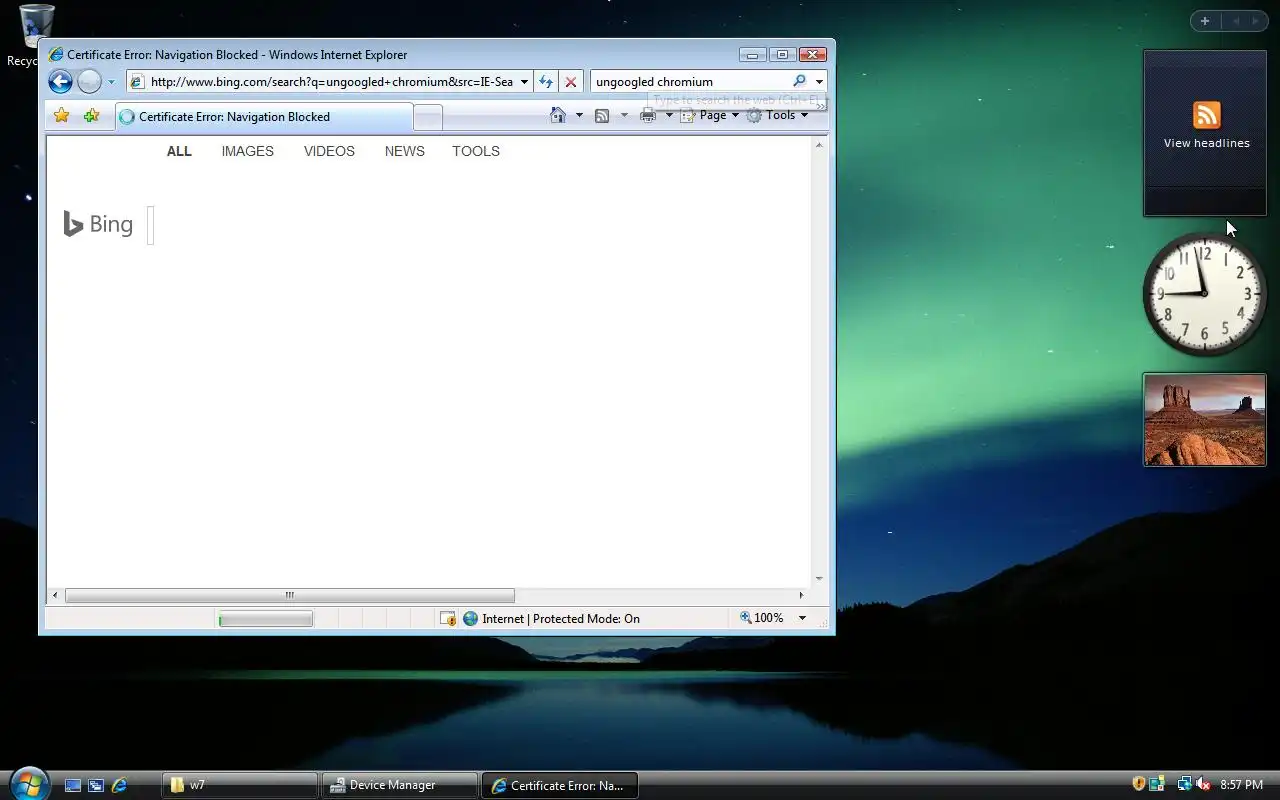Go back with the Back arrow button
This screenshot has width=1280, height=800.
[x=60, y=82]
